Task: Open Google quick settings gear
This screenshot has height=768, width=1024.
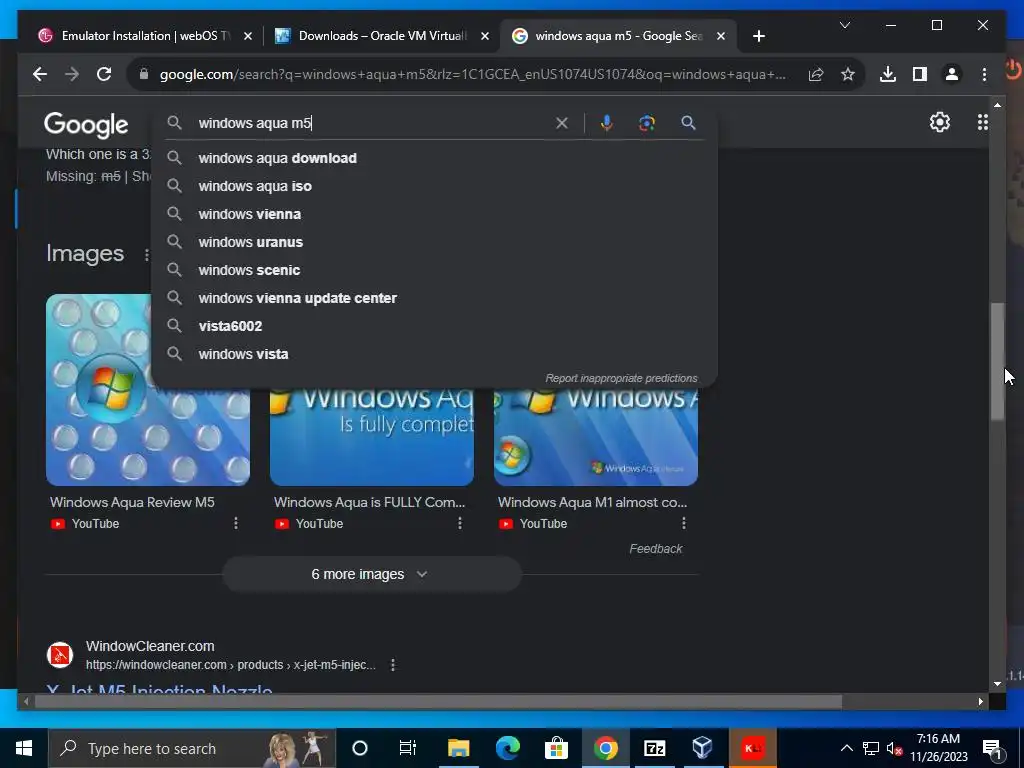Action: 940,122
